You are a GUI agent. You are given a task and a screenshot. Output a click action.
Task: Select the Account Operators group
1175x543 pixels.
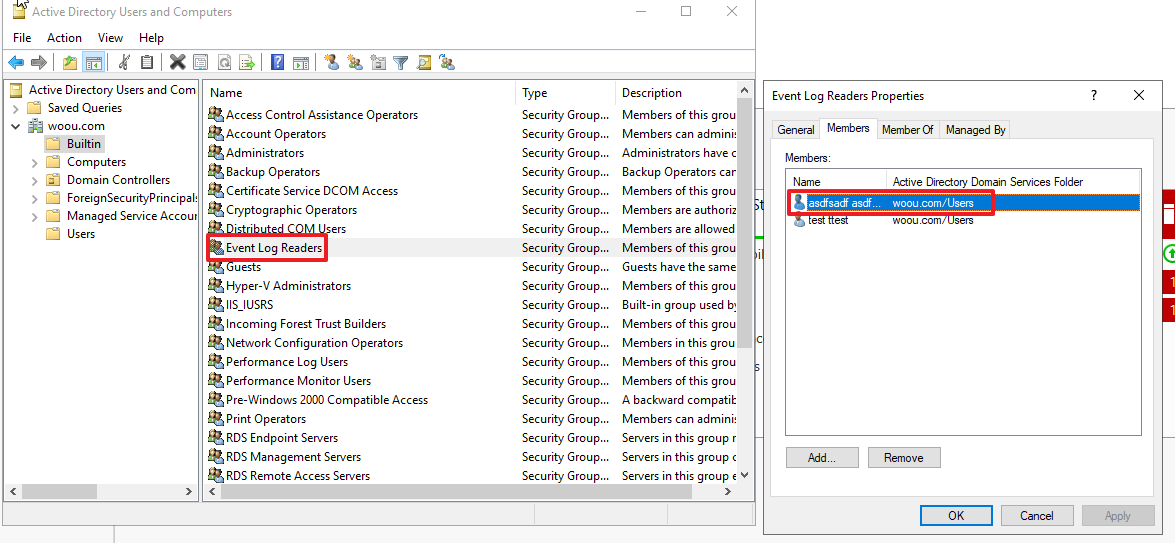coord(276,134)
